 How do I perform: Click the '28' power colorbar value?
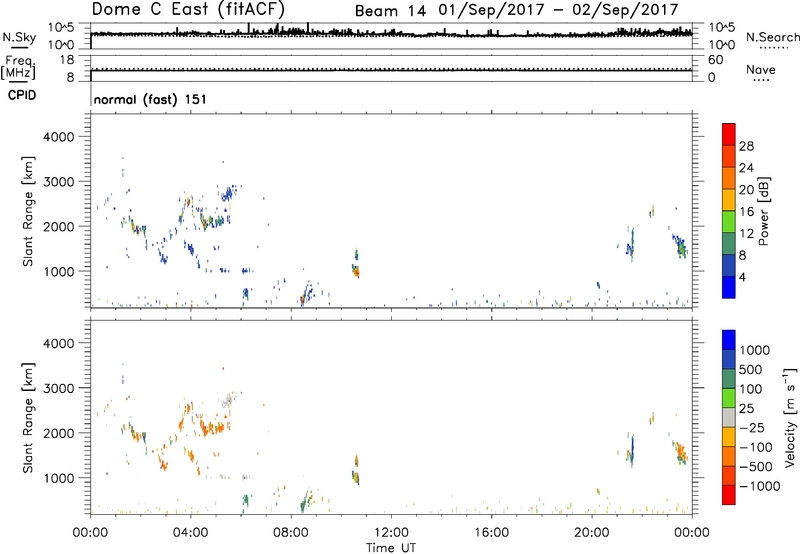pos(746,146)
